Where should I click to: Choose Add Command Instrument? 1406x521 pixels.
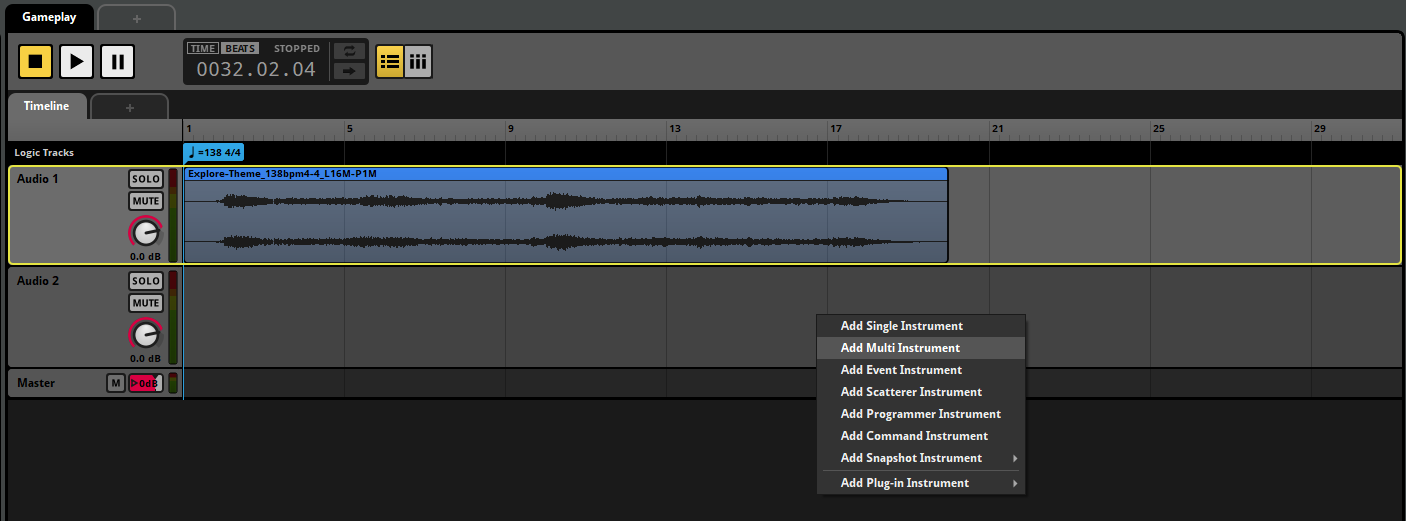tap(921, 436)
